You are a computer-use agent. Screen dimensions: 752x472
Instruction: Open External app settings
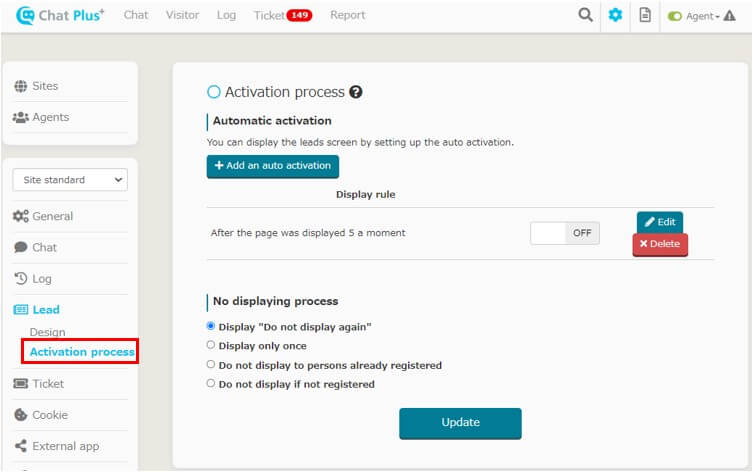pyautogui.click(x=57, y=446)
